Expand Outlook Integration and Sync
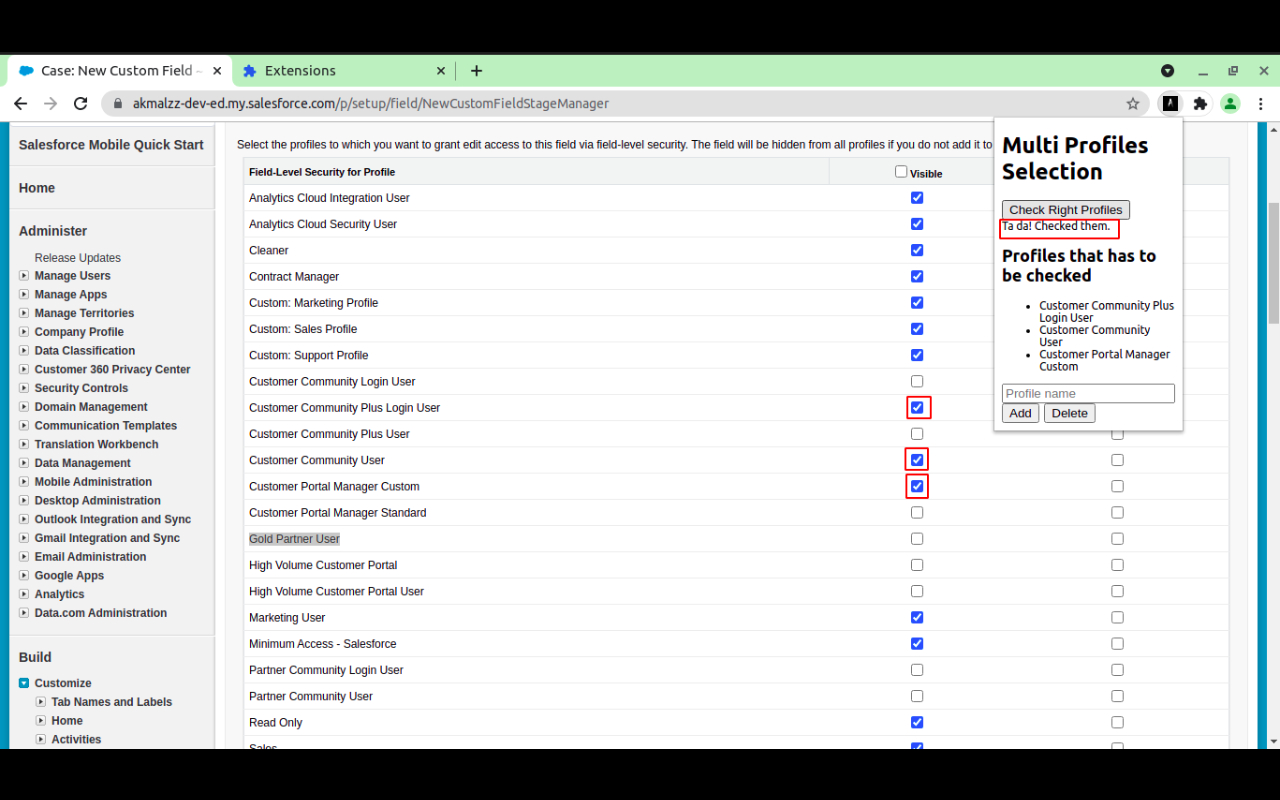This screenshot has width=1280, height=800. [x=24, y=519]
